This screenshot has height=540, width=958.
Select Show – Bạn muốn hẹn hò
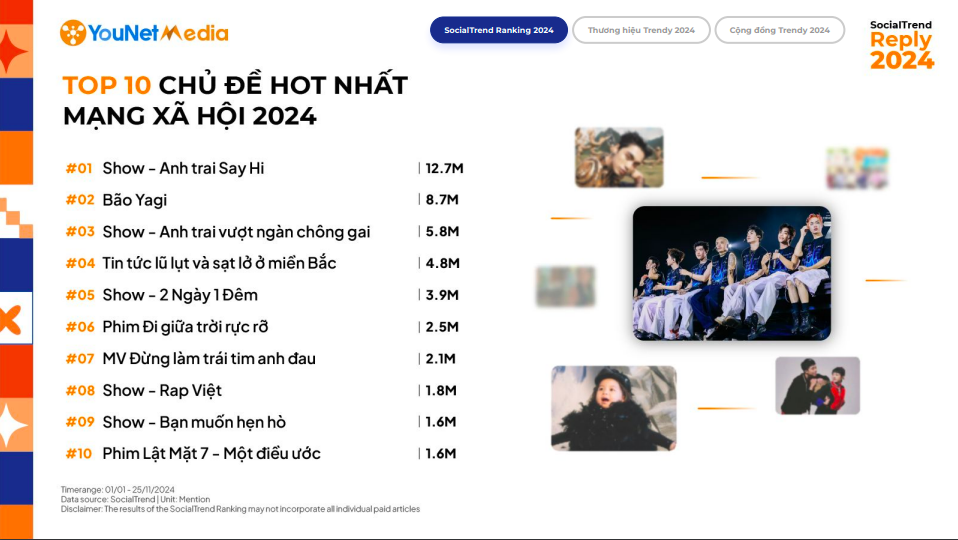click(x=194, y=422)
